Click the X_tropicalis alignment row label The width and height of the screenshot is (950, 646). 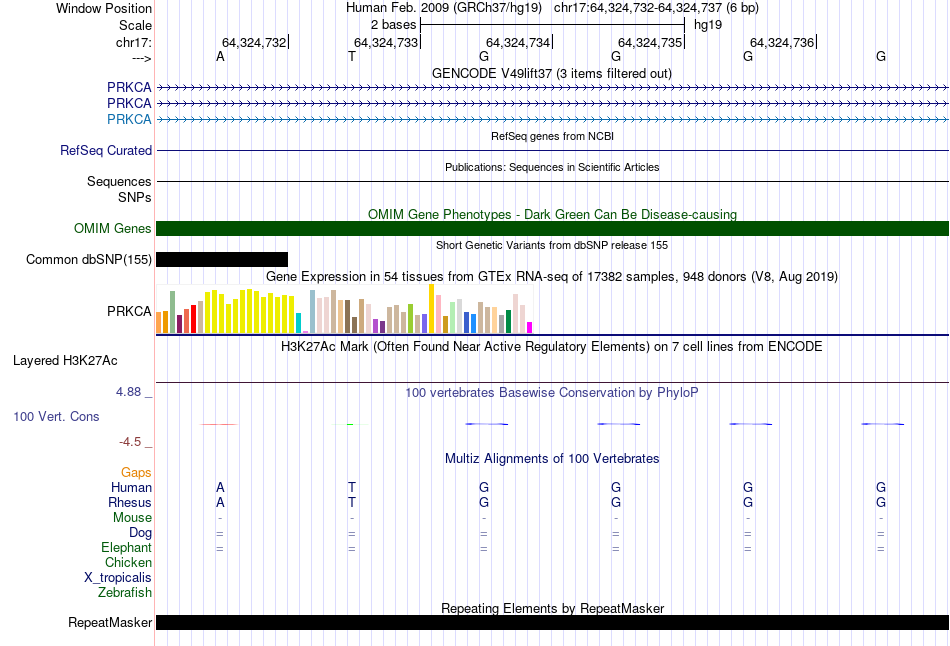pos(118,578)
